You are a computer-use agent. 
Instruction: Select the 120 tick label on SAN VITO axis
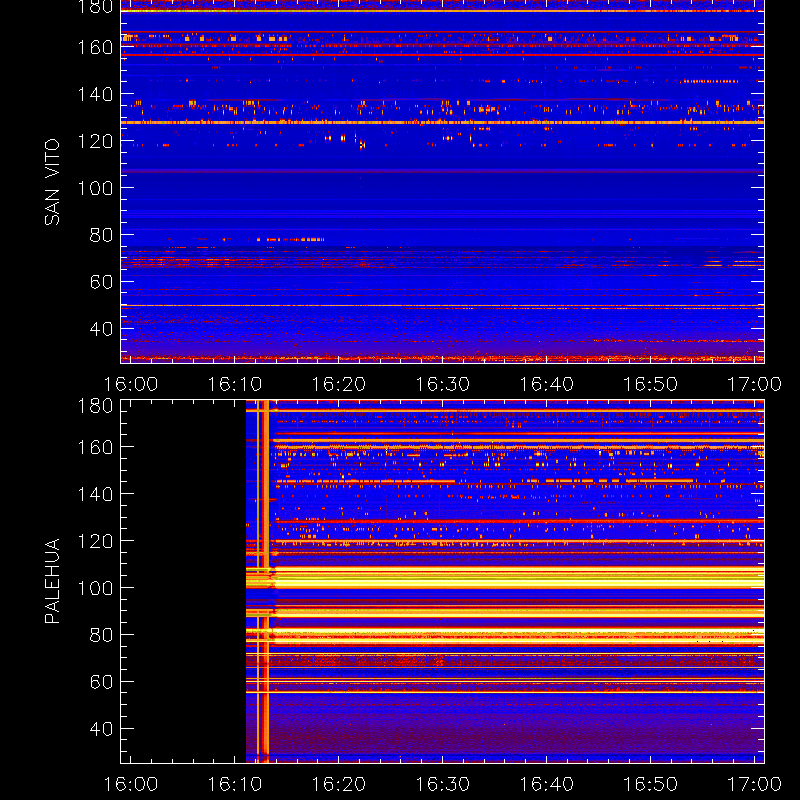[x=95, y=141]
